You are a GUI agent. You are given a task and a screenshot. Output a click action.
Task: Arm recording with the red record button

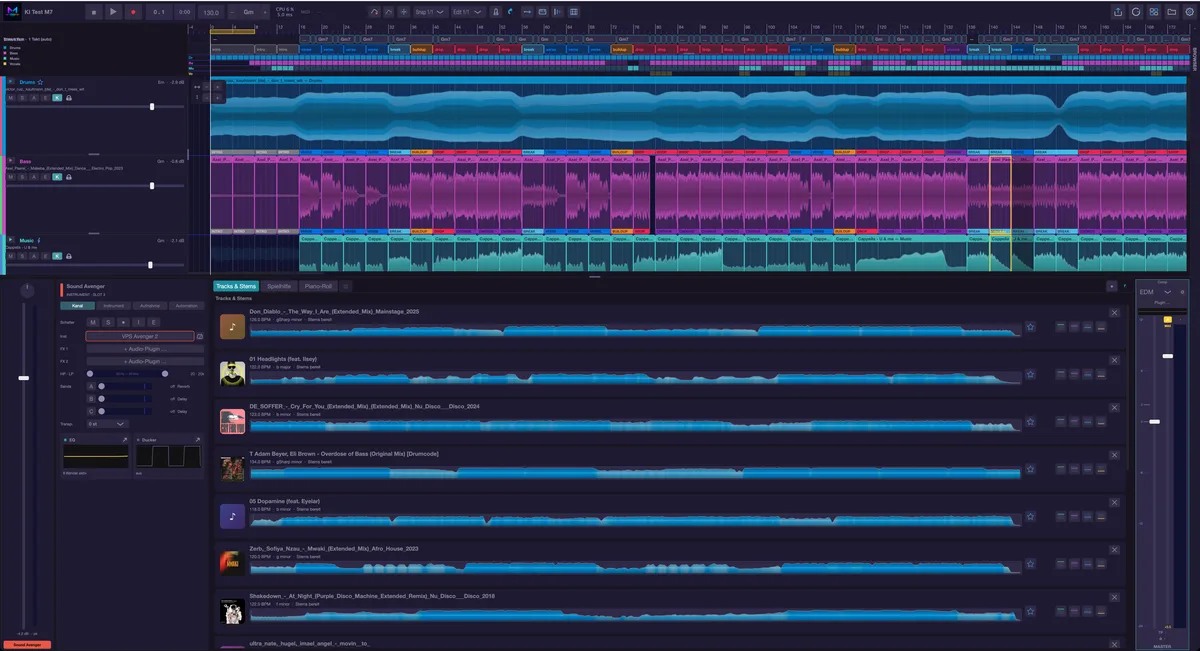point(132,12)
